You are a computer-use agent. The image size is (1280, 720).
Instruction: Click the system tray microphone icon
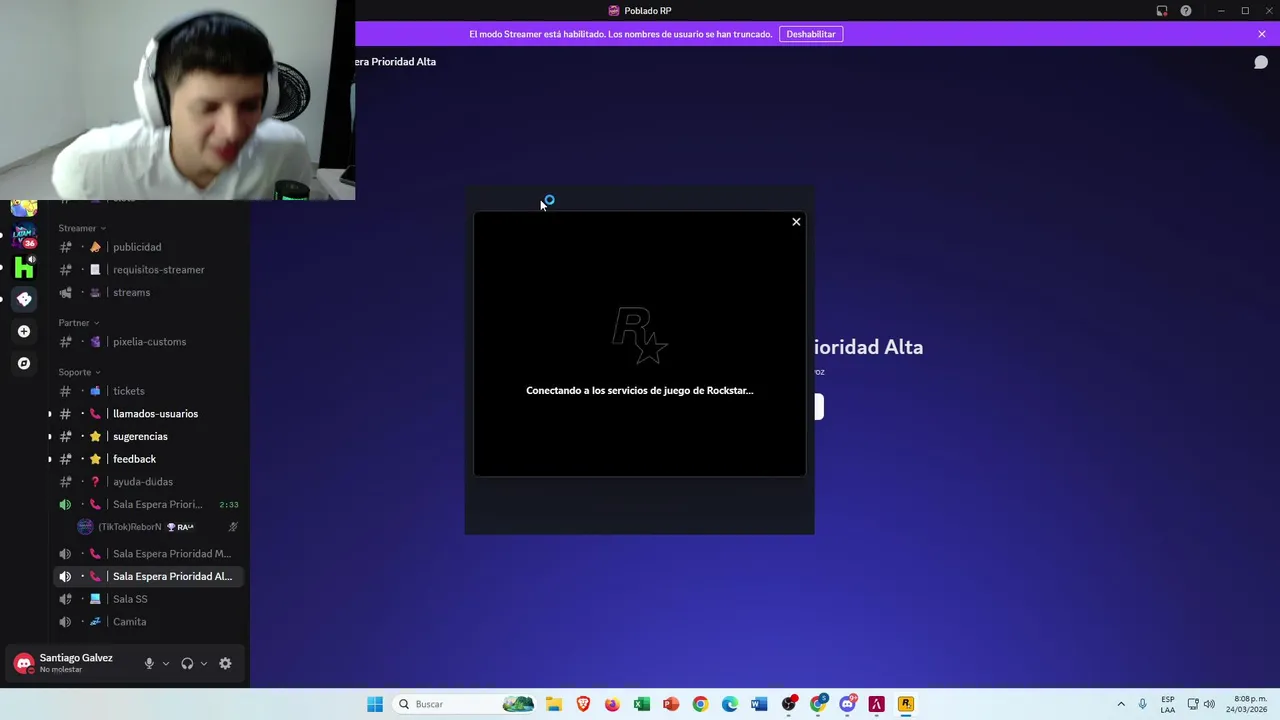[x=1142, y=704]
